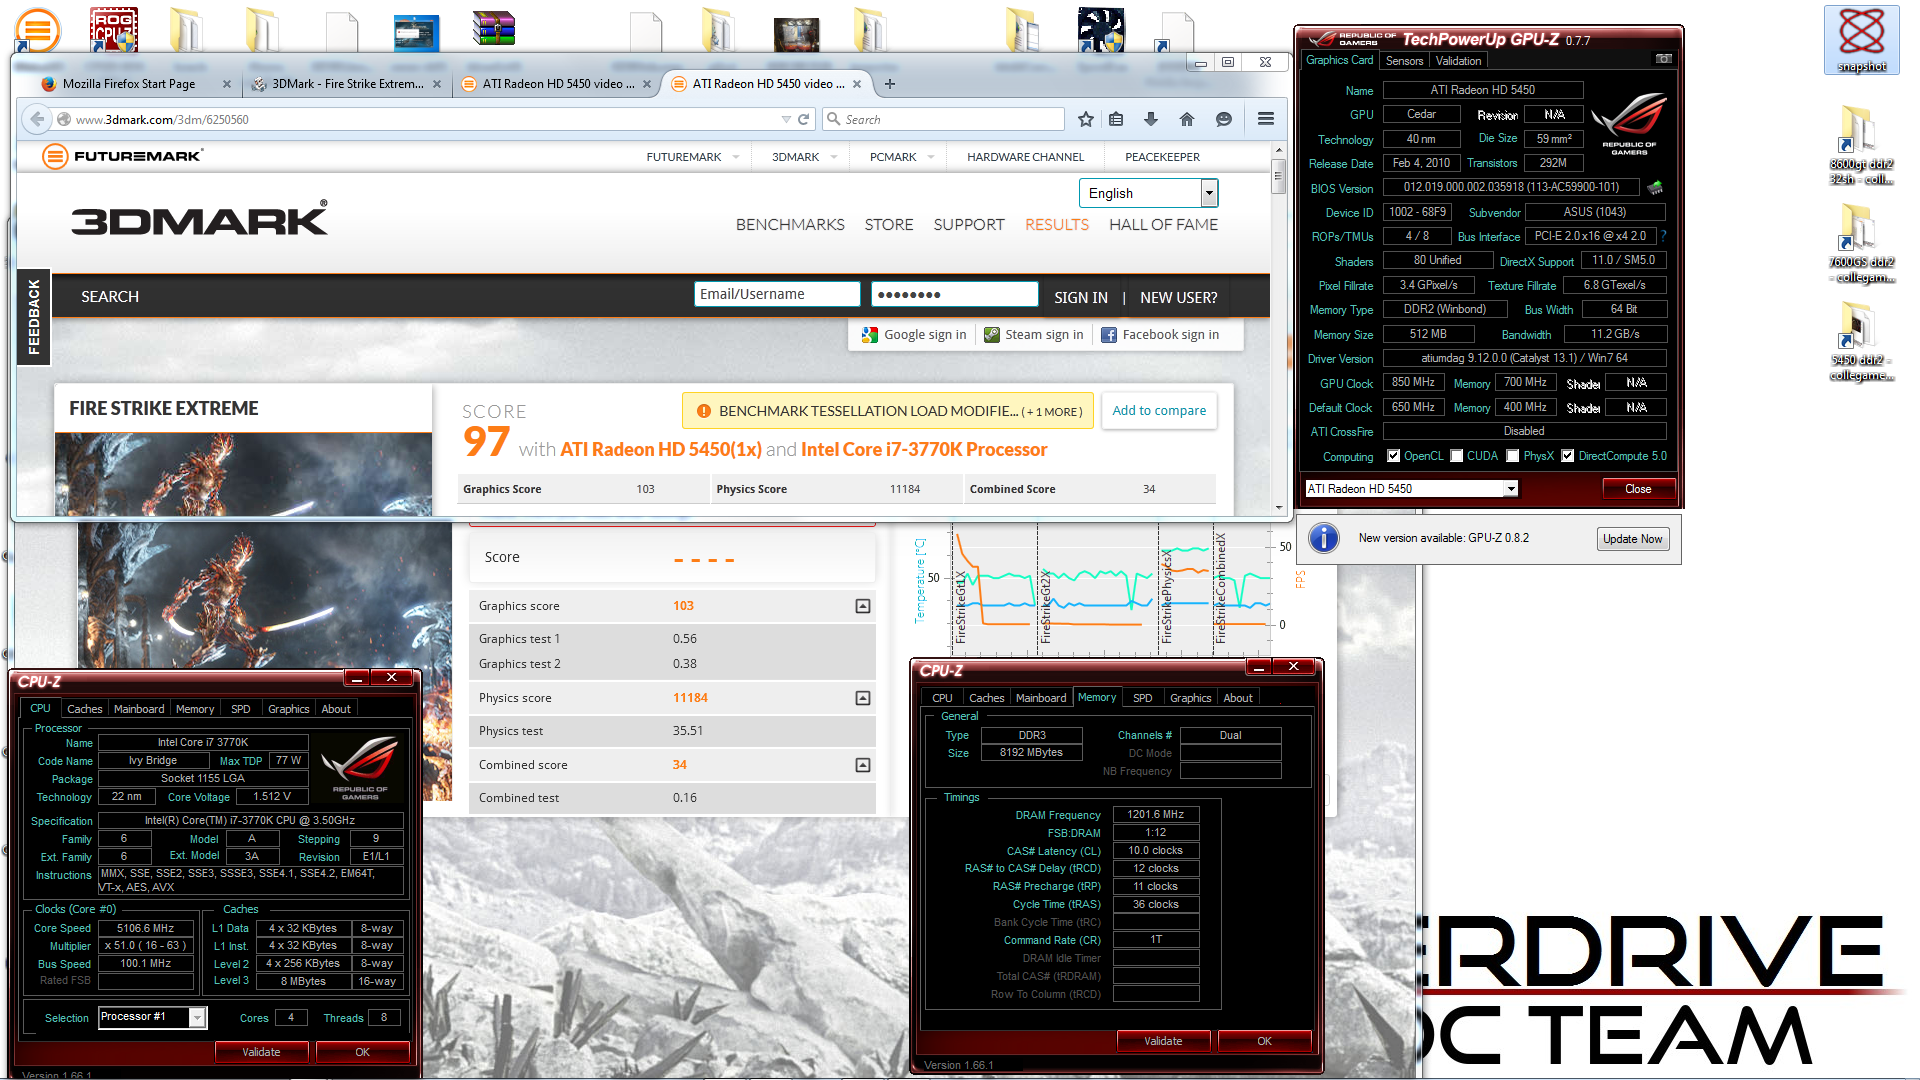Image resolution: width=1920 pixels, height=1080 pixels.
Task: Click GPU-Z screenshot camera icon
Action: click(x=1664, y=59)
